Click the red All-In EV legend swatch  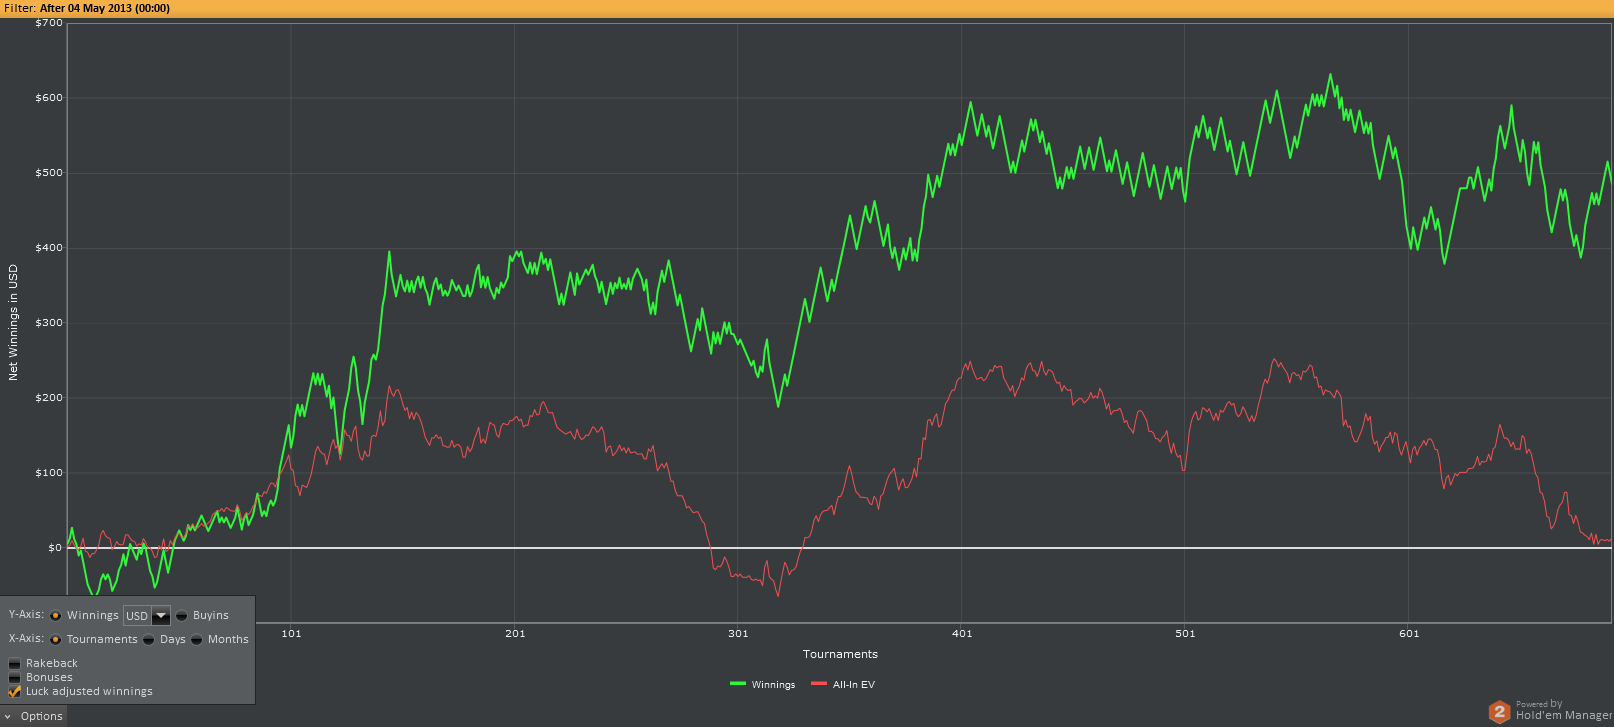[819, 684]
